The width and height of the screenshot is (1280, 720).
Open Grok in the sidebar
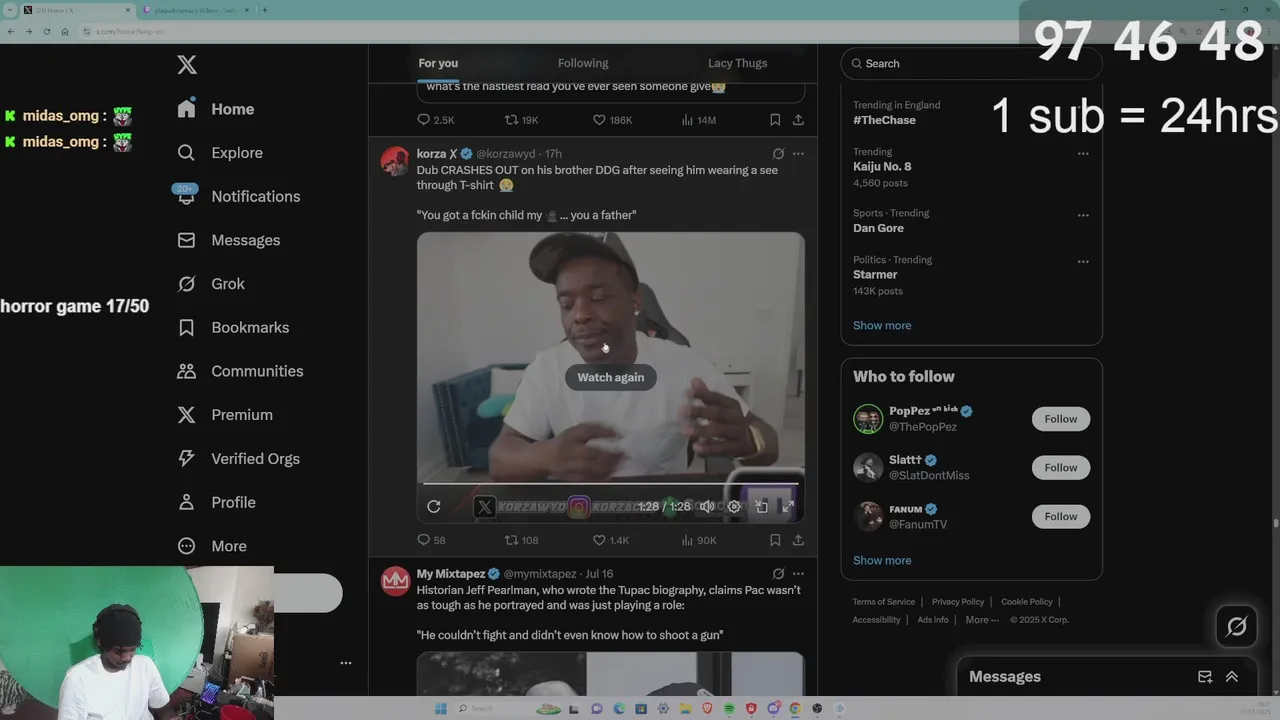click(211, 284)
